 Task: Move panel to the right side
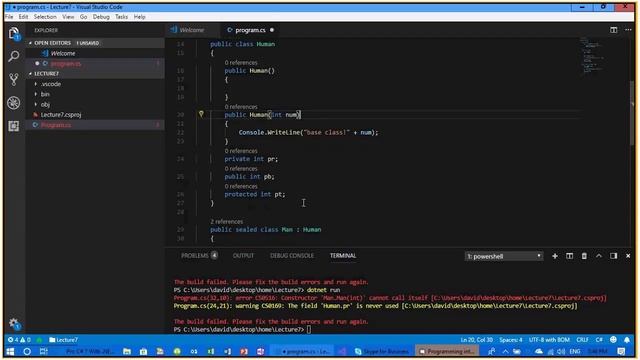[613, 256]
